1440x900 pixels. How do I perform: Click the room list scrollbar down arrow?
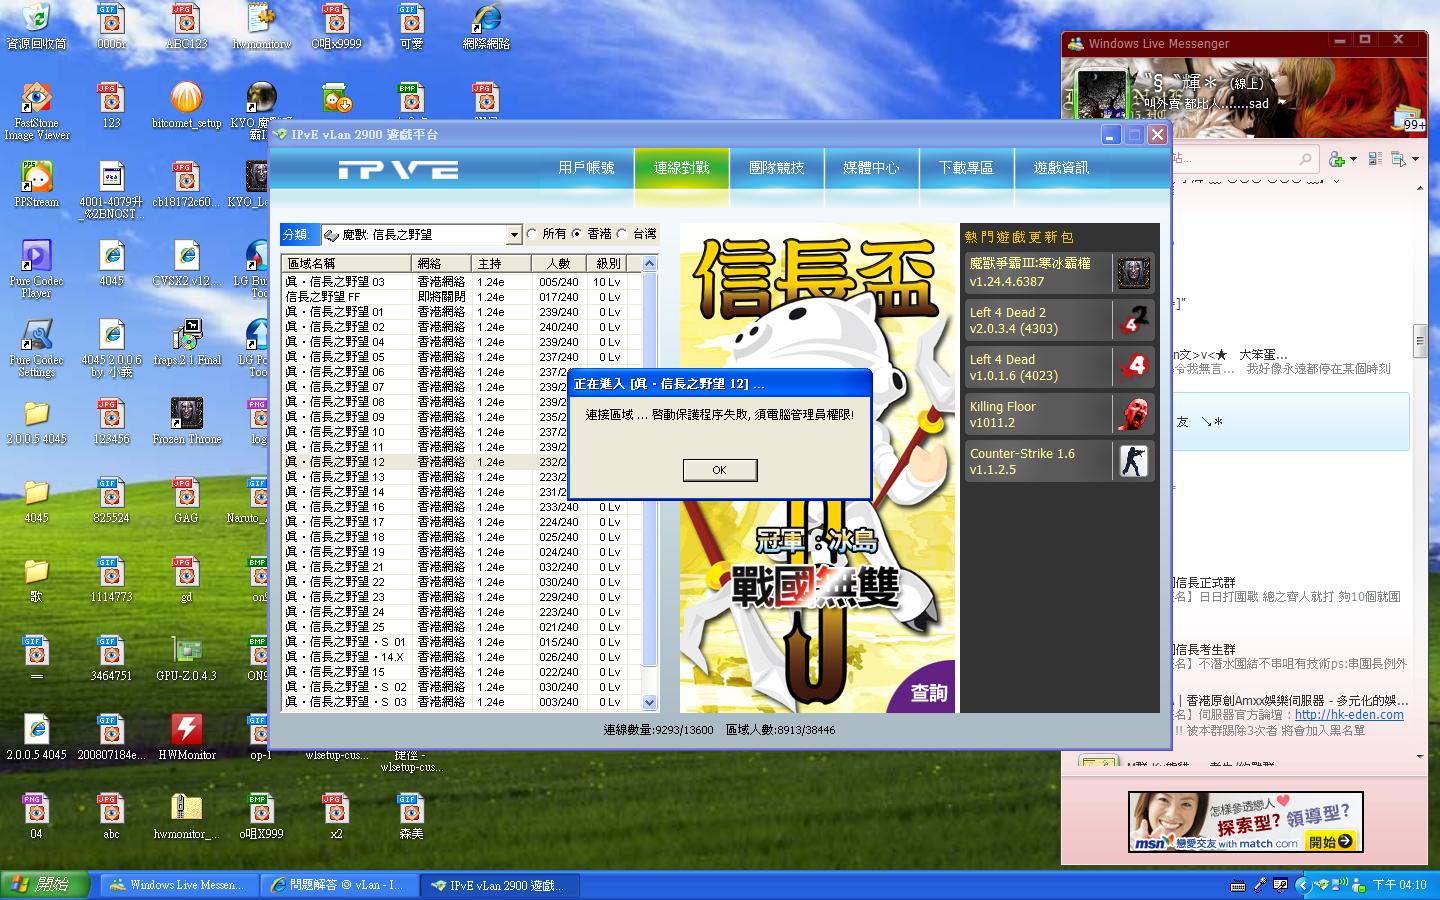pyautogui.click(x=649, y=702)
